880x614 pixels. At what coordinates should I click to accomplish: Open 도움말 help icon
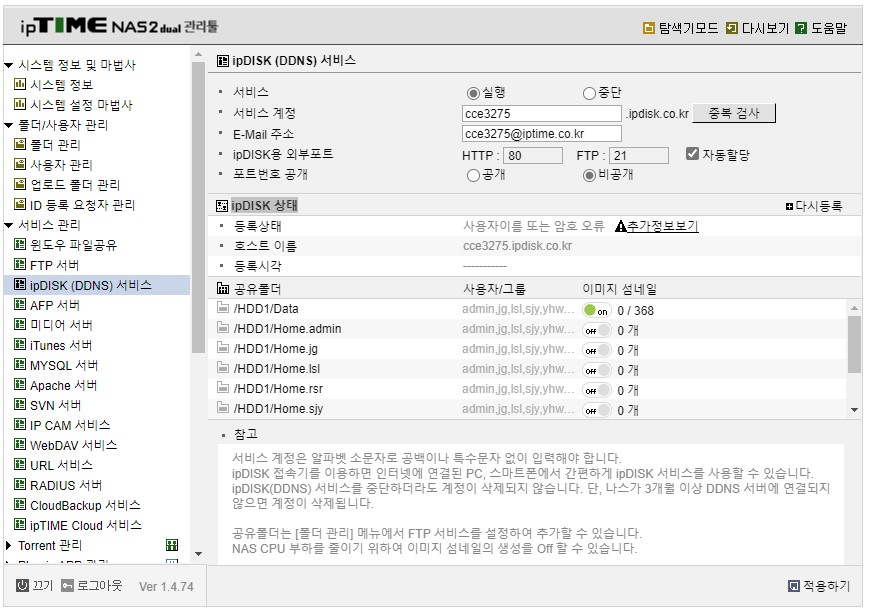801,28
